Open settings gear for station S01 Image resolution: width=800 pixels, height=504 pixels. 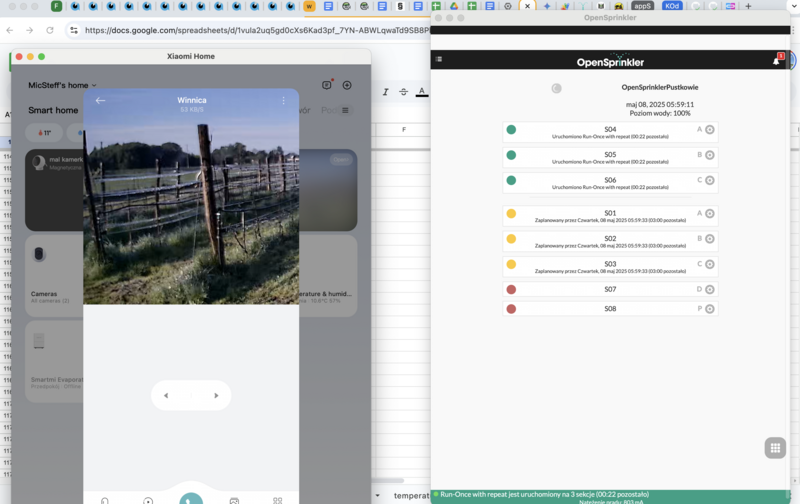pyautogui.click(x=710, y=214)
